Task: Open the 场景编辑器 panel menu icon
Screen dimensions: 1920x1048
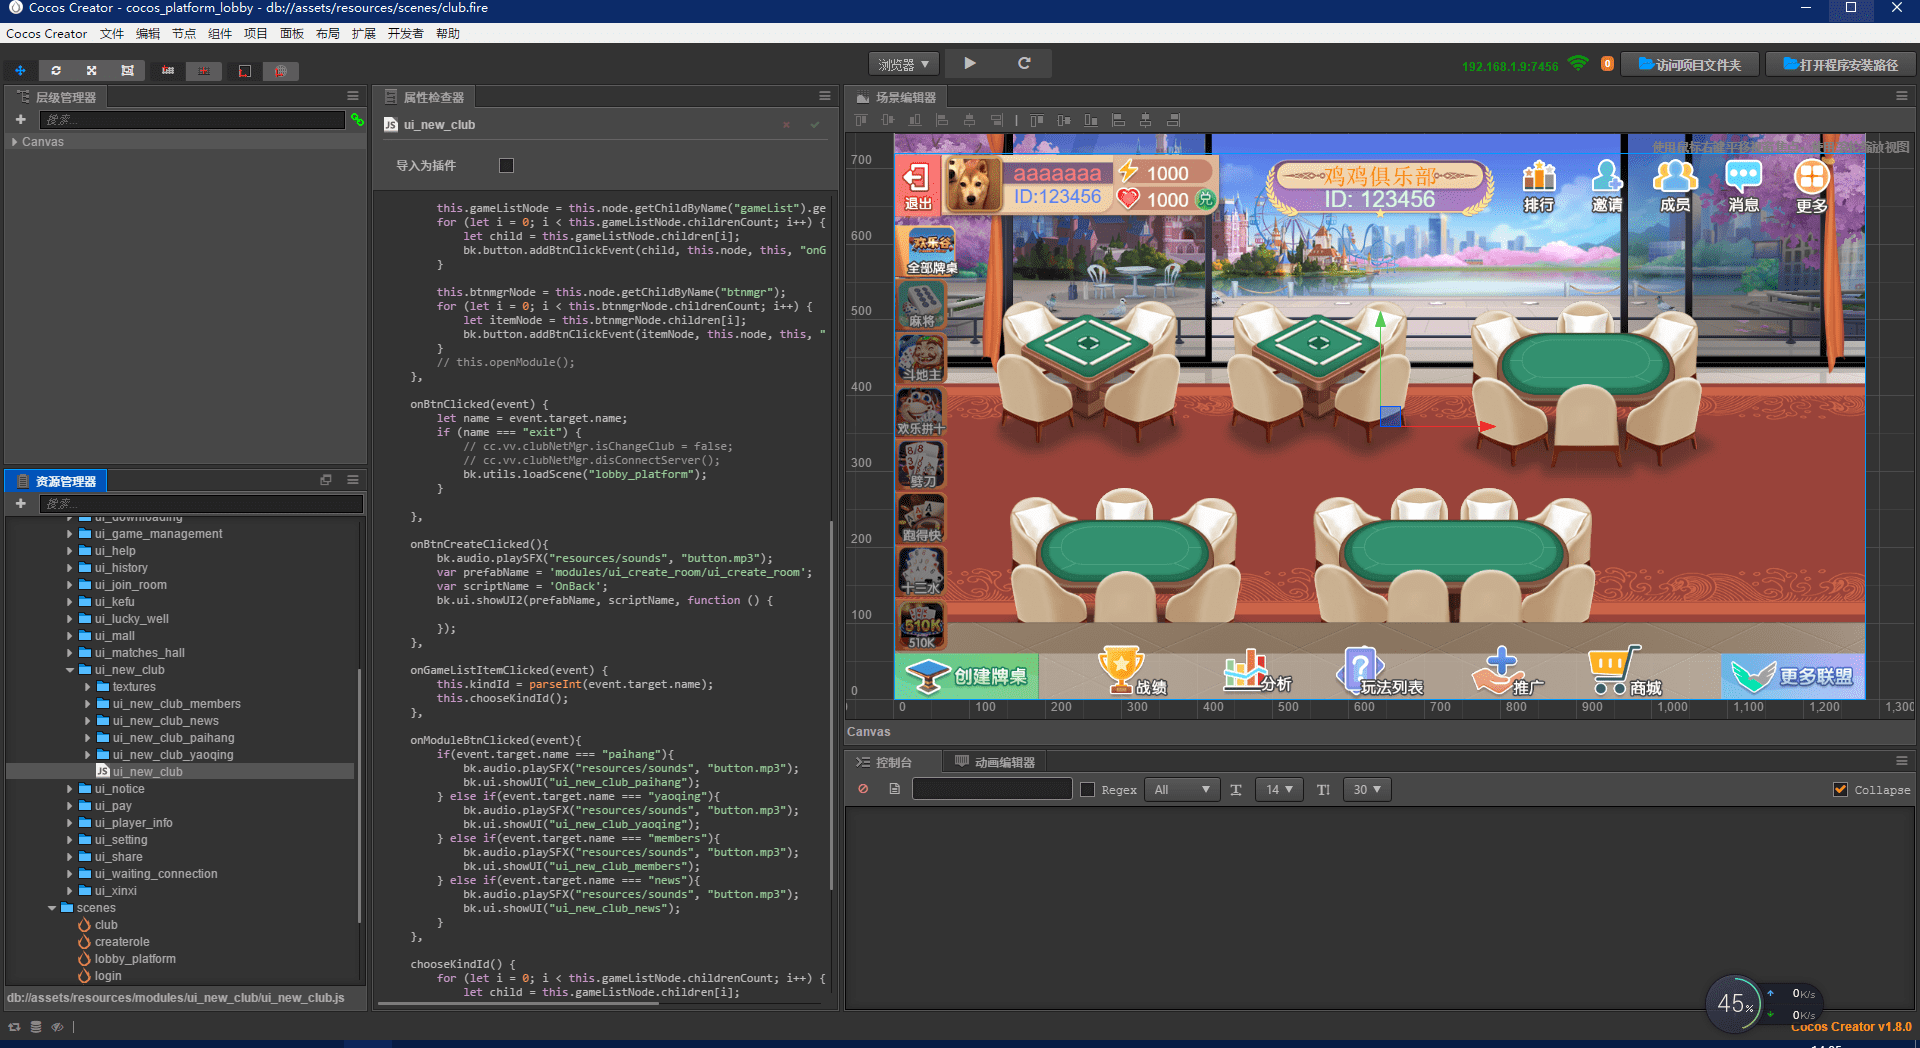Action: click(x=1902, y=96)
